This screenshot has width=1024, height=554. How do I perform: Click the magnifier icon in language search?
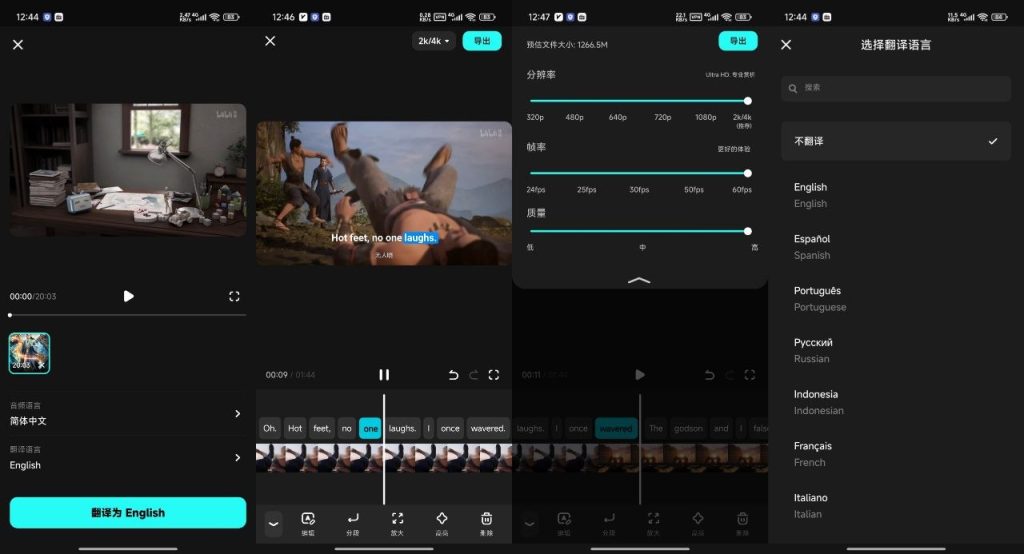793,88
